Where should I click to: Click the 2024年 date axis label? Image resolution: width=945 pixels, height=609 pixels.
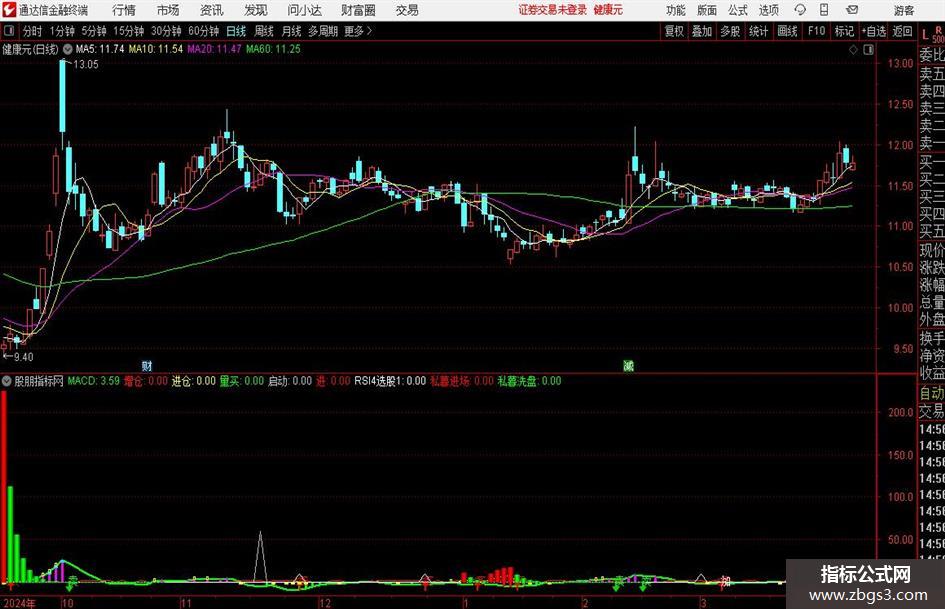[19, 603]
